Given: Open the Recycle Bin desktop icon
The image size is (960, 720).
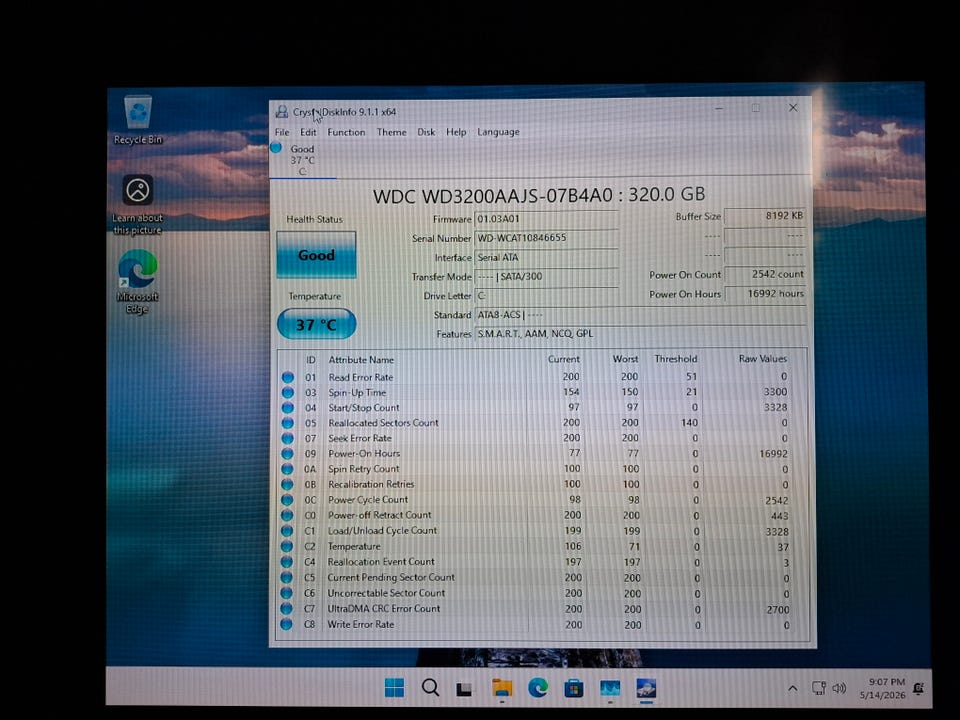Looking at the screenshot, I should click(x=138, y=119).
